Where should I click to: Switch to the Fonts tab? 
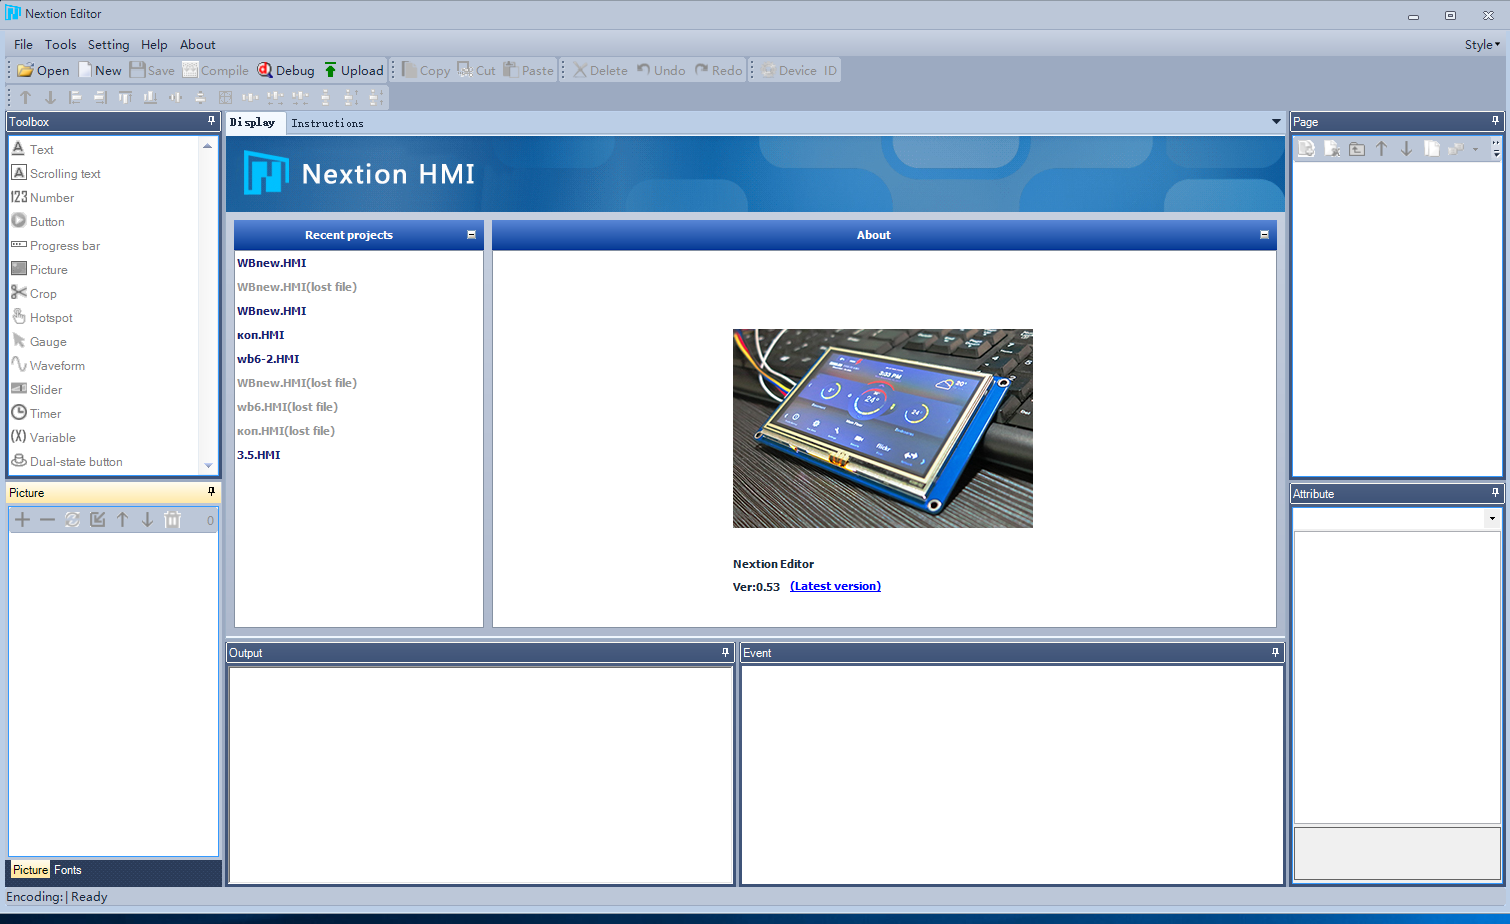68,870
